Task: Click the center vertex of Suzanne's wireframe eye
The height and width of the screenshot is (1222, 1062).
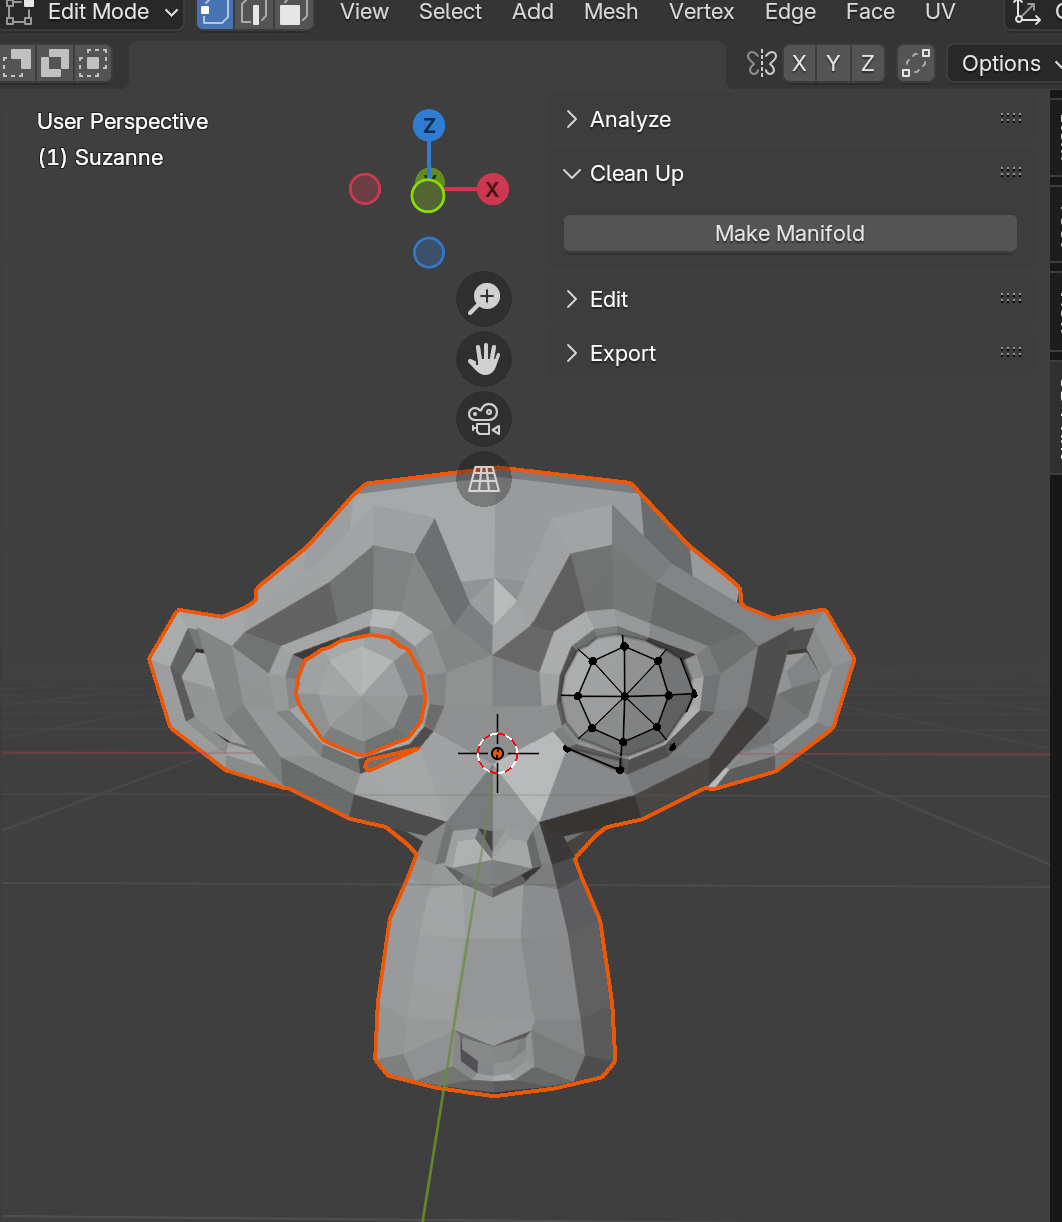Action: pos(624,696)
